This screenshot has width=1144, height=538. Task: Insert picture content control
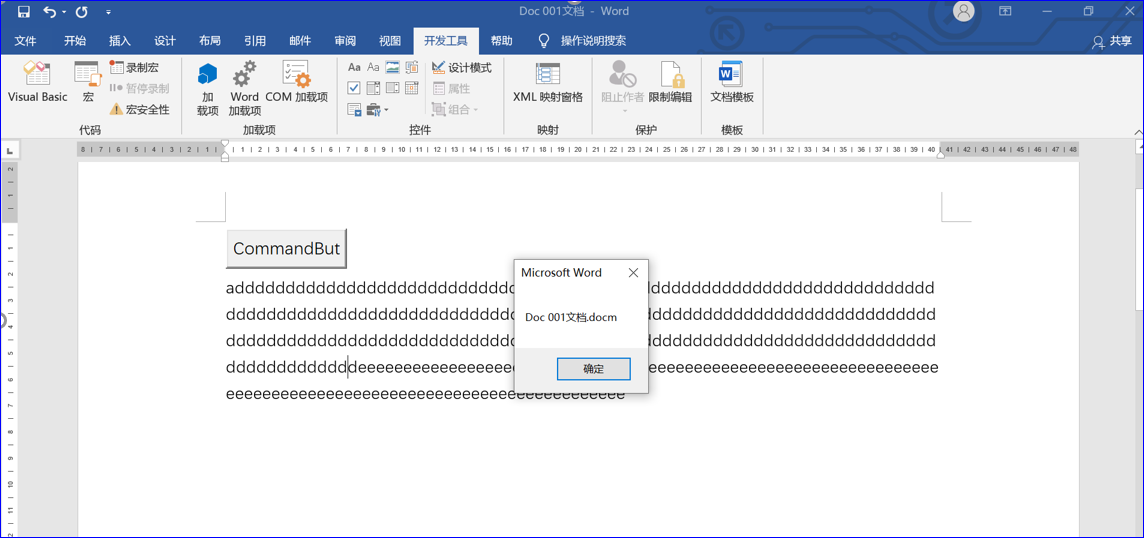(393, 68)
